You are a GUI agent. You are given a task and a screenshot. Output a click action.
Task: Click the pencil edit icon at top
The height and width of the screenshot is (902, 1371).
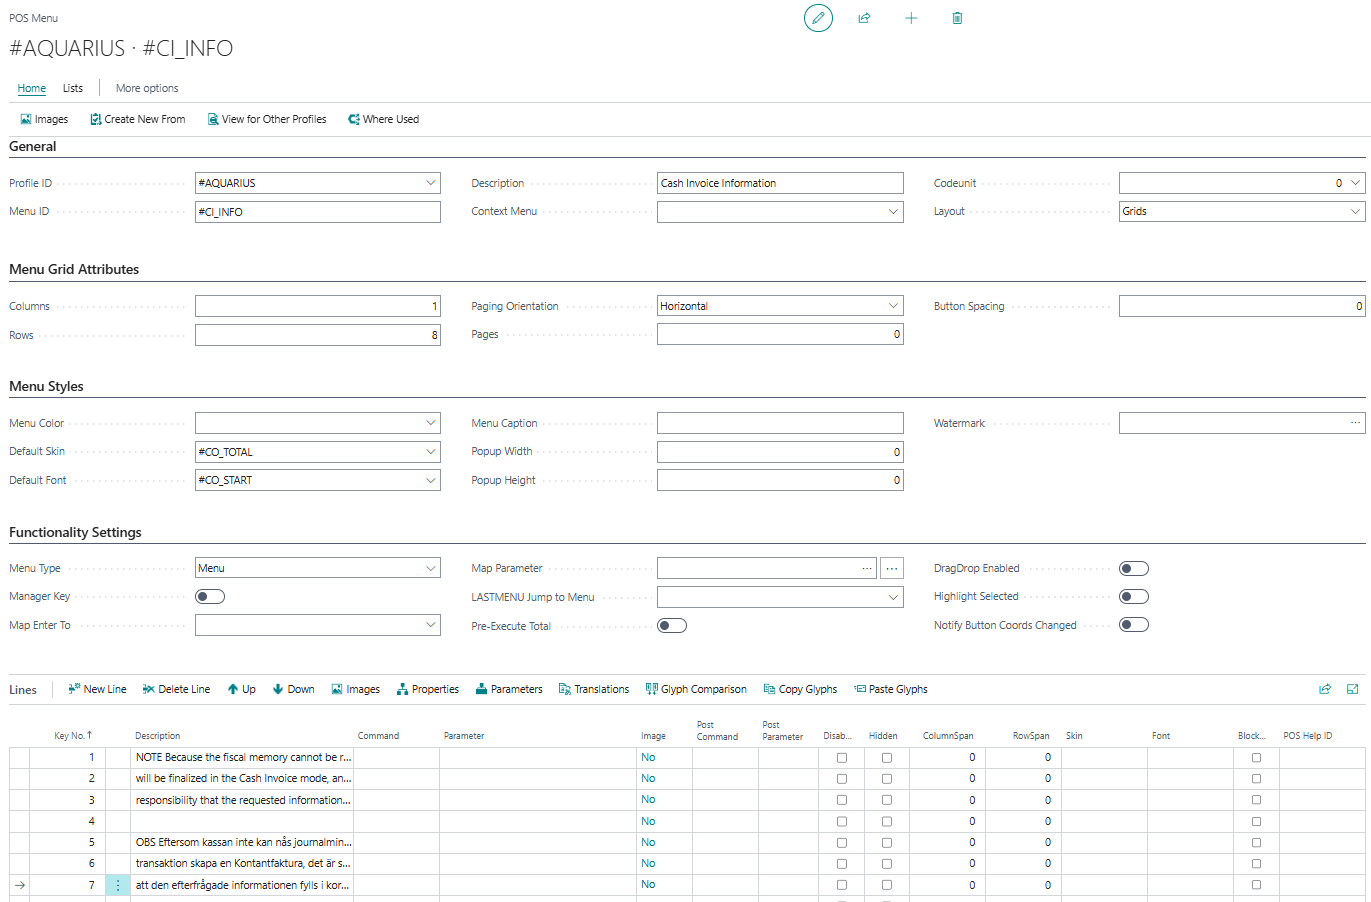[818, 18]
